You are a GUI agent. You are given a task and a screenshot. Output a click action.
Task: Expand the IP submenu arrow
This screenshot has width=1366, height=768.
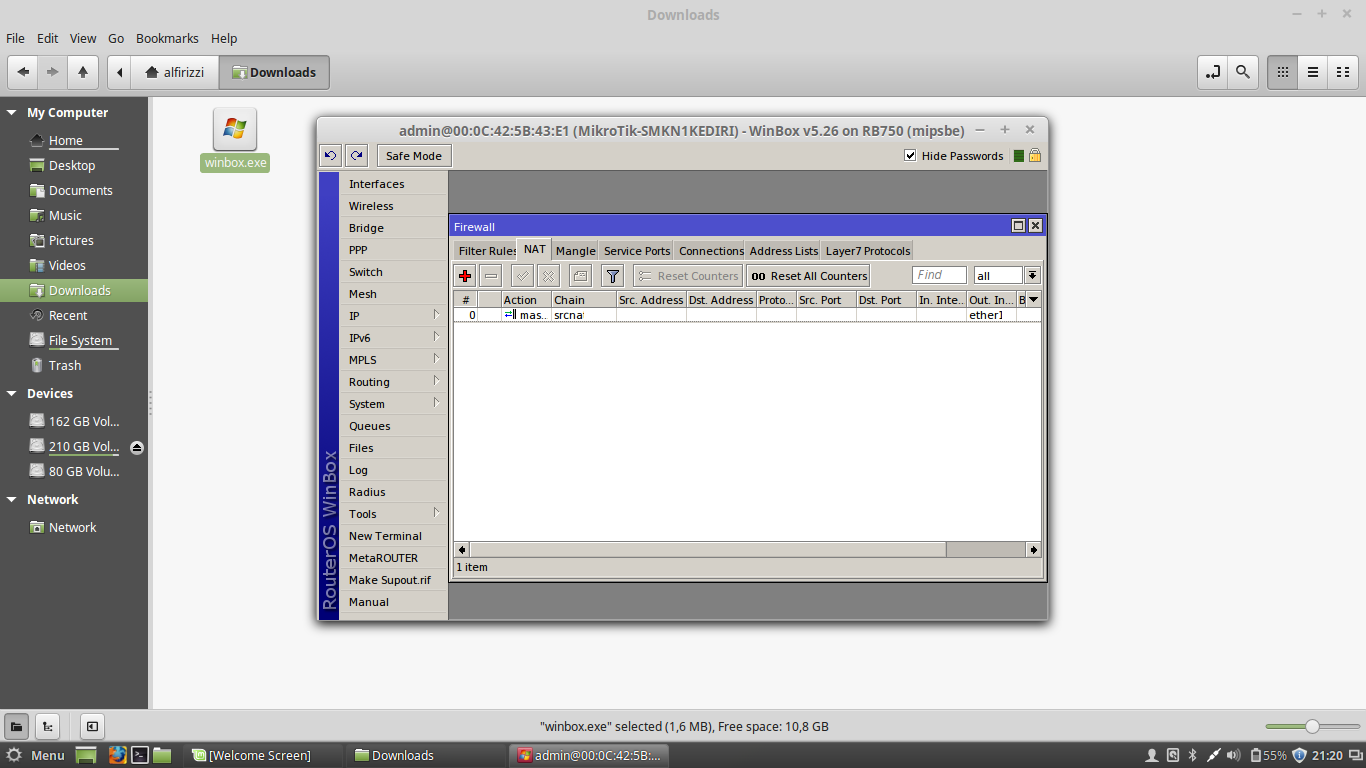tap(437, 316)
